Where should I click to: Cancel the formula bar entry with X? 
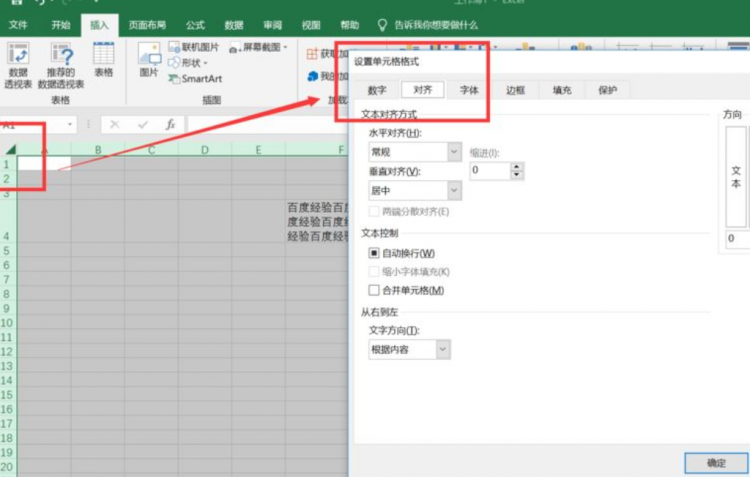(x=114, y=125)
